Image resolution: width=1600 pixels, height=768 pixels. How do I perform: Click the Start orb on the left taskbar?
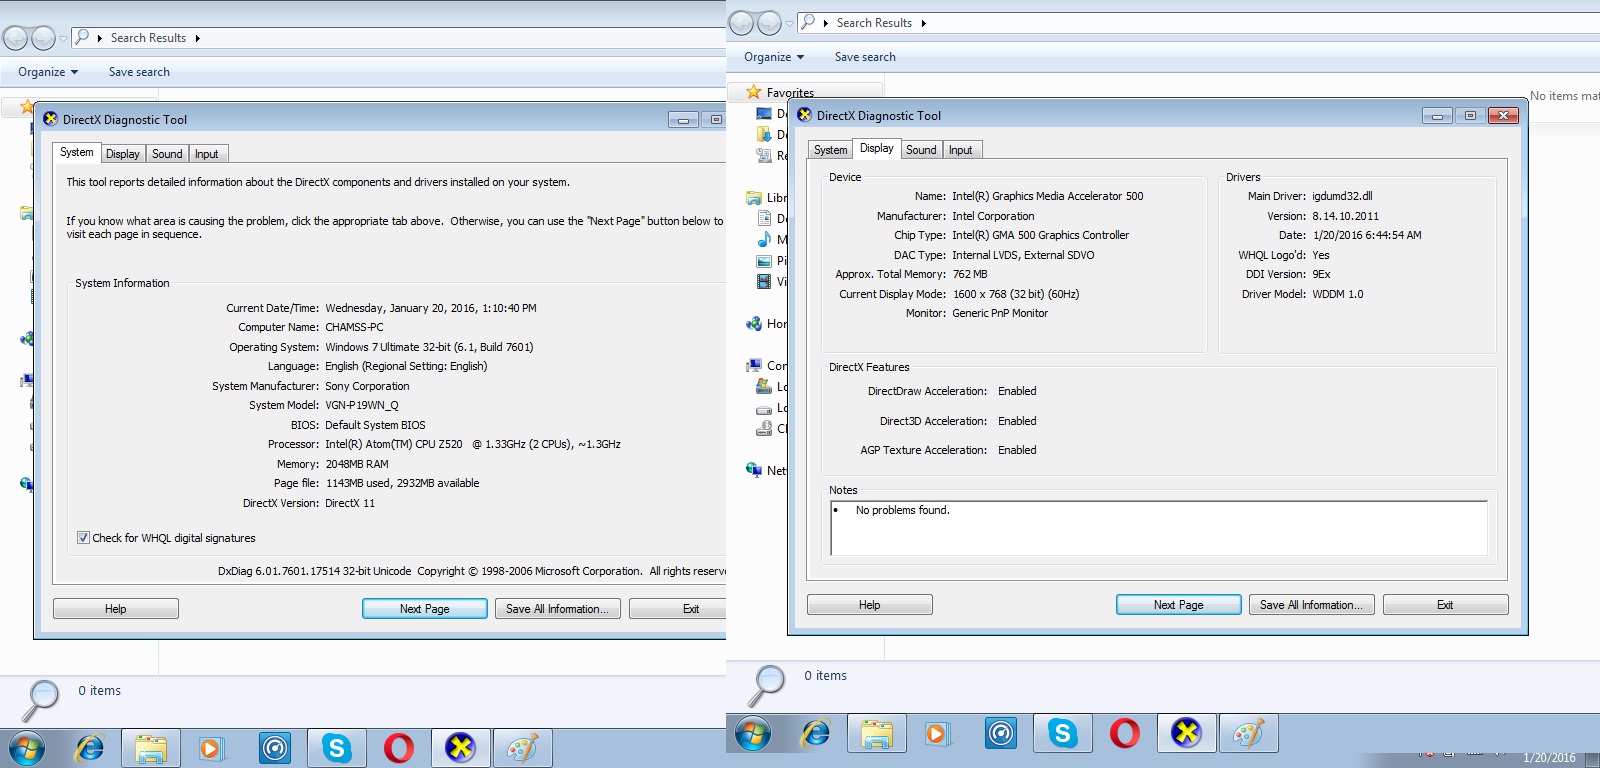click(x=27, y=747)
